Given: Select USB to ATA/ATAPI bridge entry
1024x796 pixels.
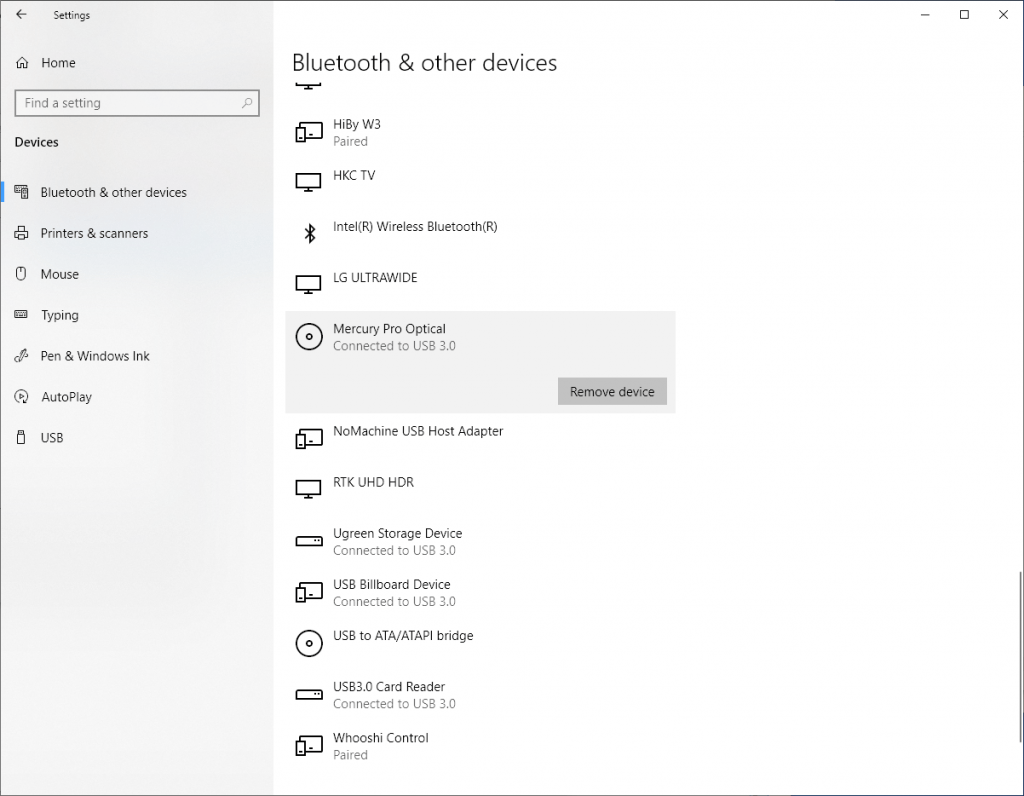Looking at the screenshot, I should [480, 643].
